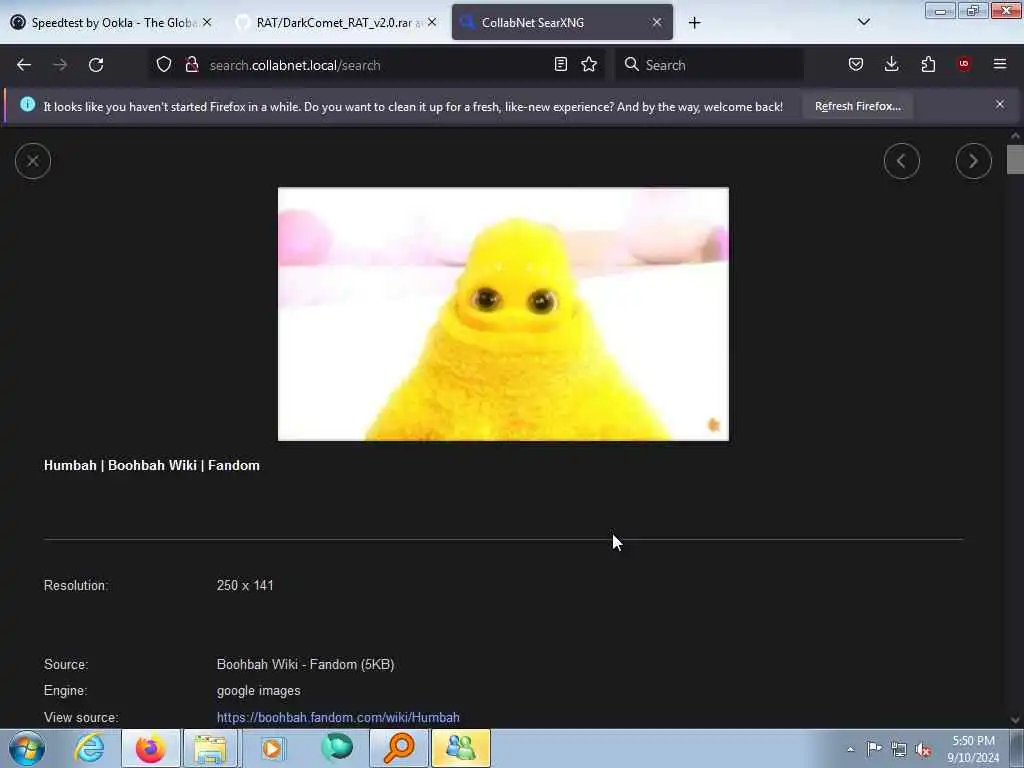Reload the current page
Screen dimensions: 1024x768
click(96, 65)
